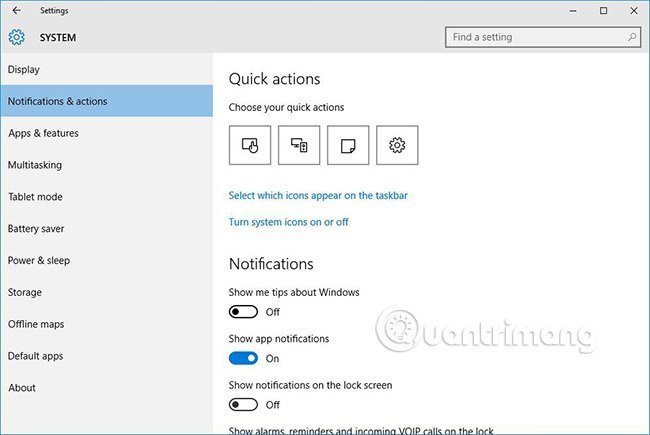Click the Notifications heading
This screenshot has width=650, height=435.
point(271,264)
